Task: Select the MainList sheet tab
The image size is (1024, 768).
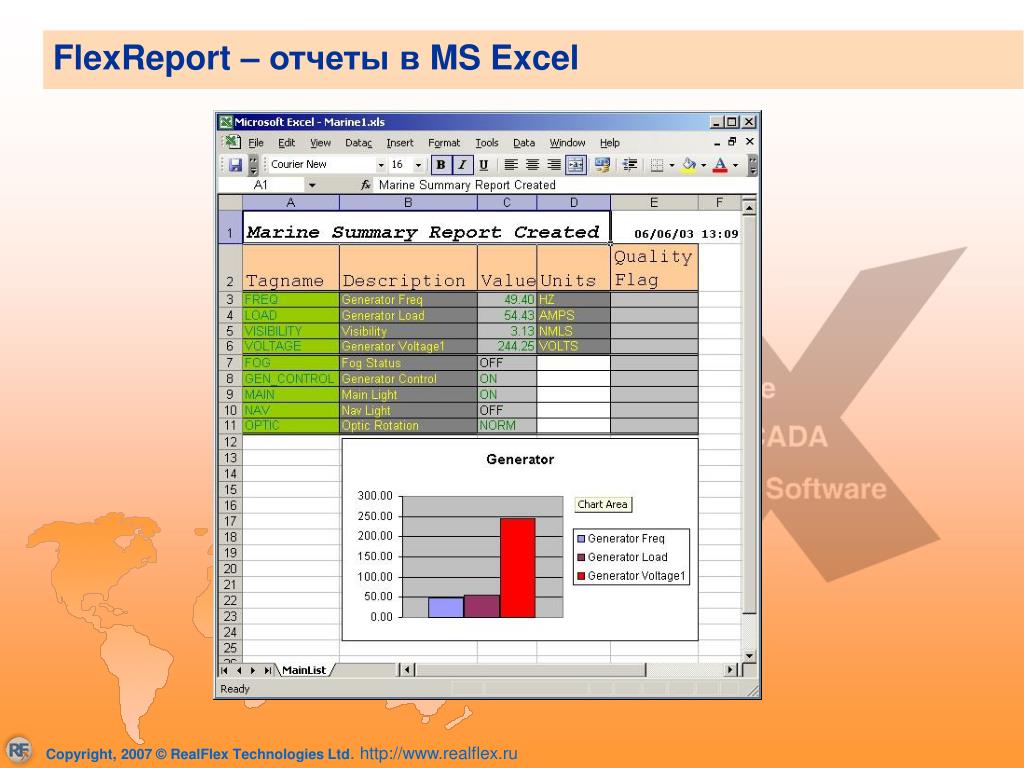Action: coord(304,670)
